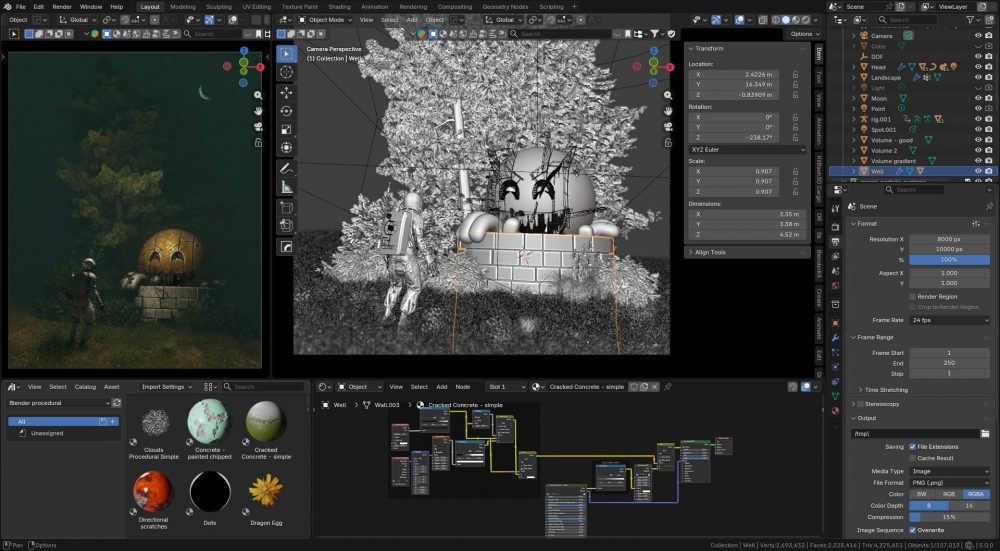This screenshot has height=551, width=1000.
Task: Expand the Head object in outliner
Action: pyautogui.click(x=854, y=67)
